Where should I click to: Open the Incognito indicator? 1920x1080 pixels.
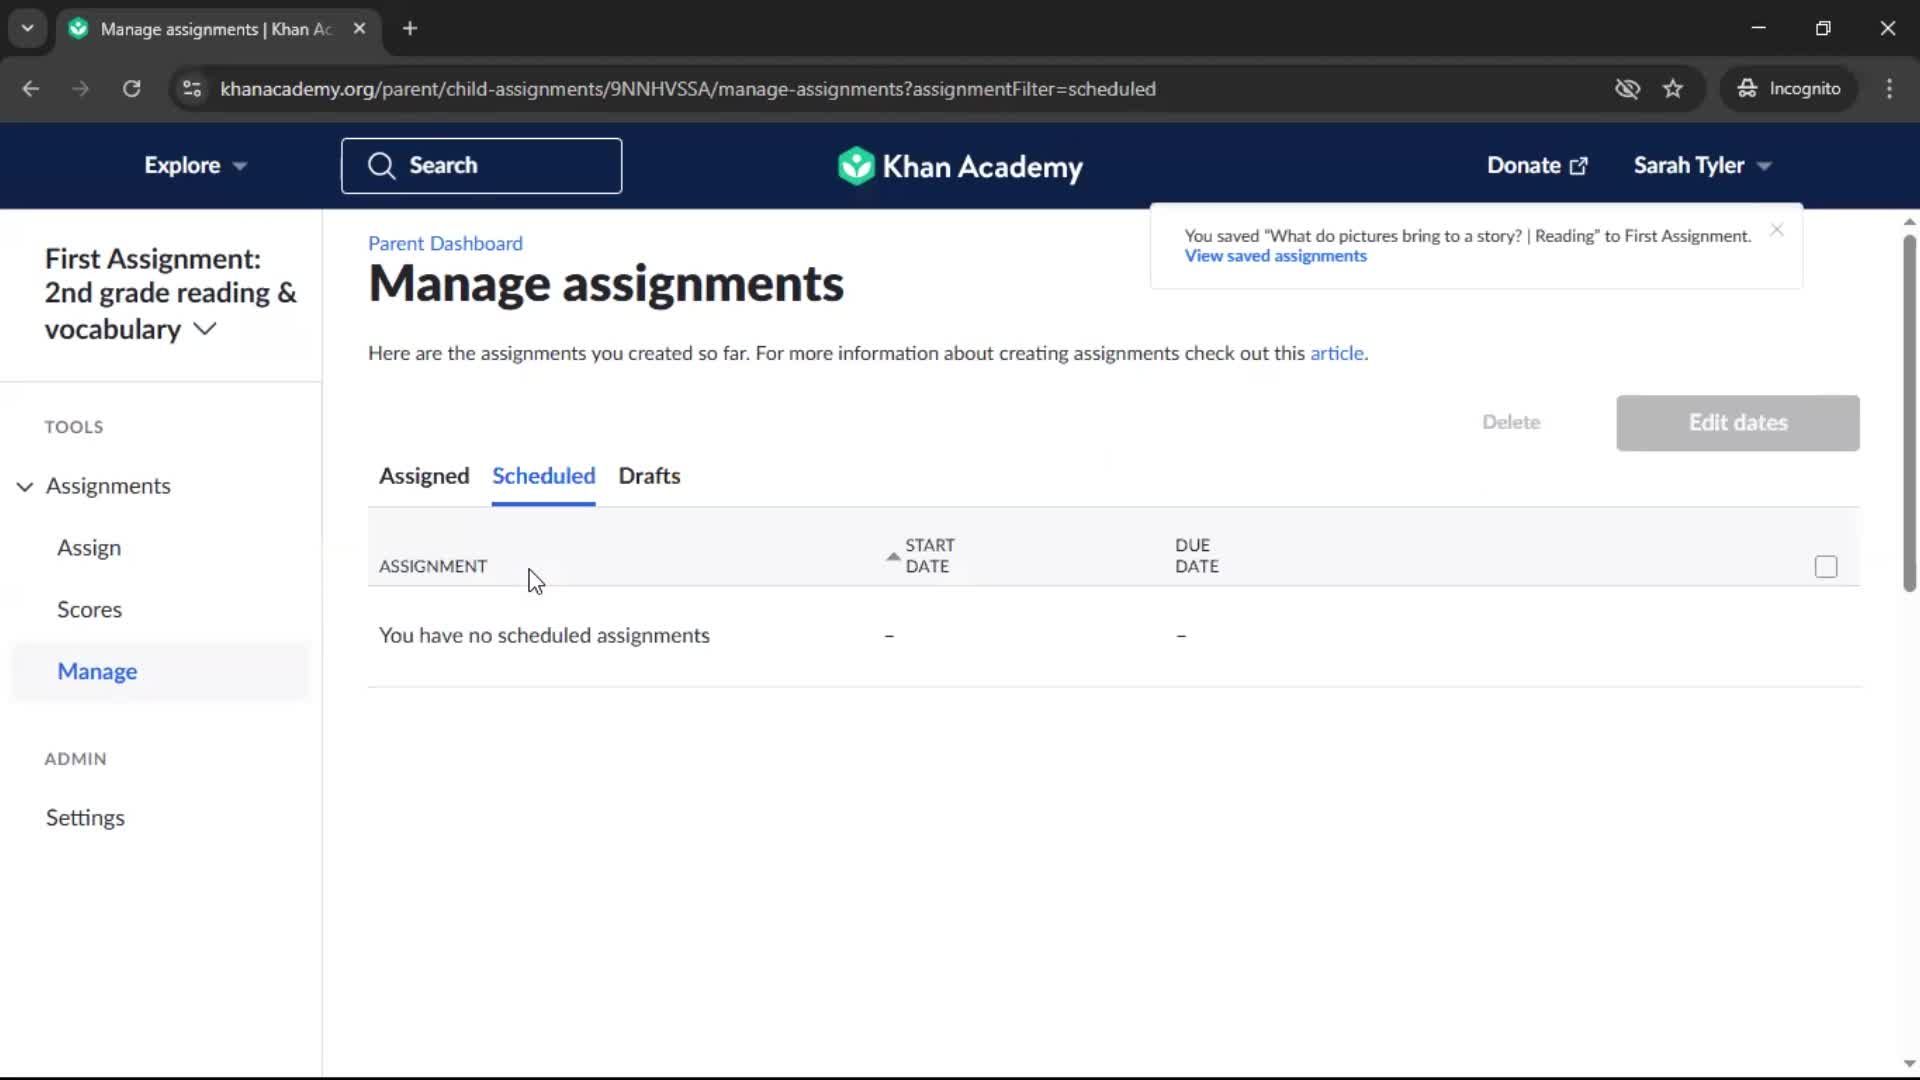click(x=1788, y=88)
